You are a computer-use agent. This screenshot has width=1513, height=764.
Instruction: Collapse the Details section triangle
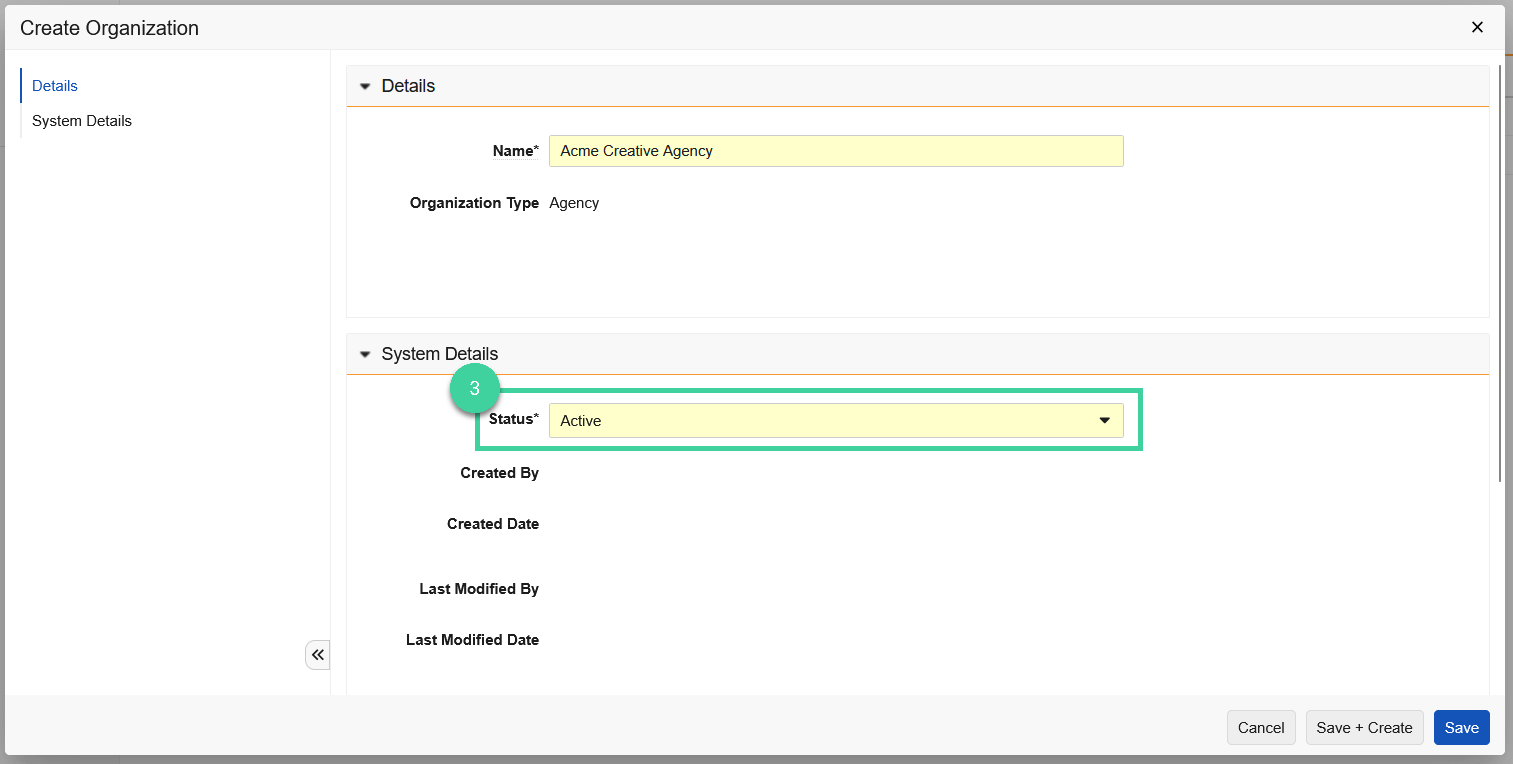click(x=365, y=86)
